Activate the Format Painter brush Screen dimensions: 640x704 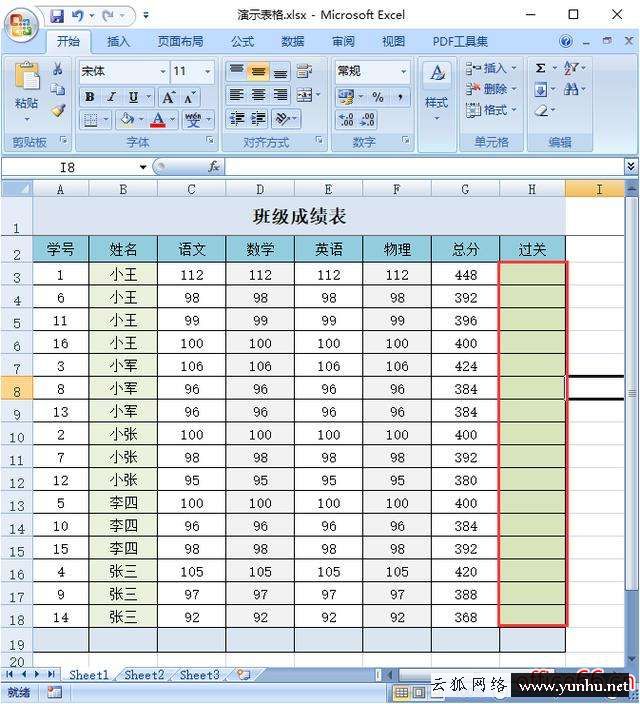click(57, 110)
